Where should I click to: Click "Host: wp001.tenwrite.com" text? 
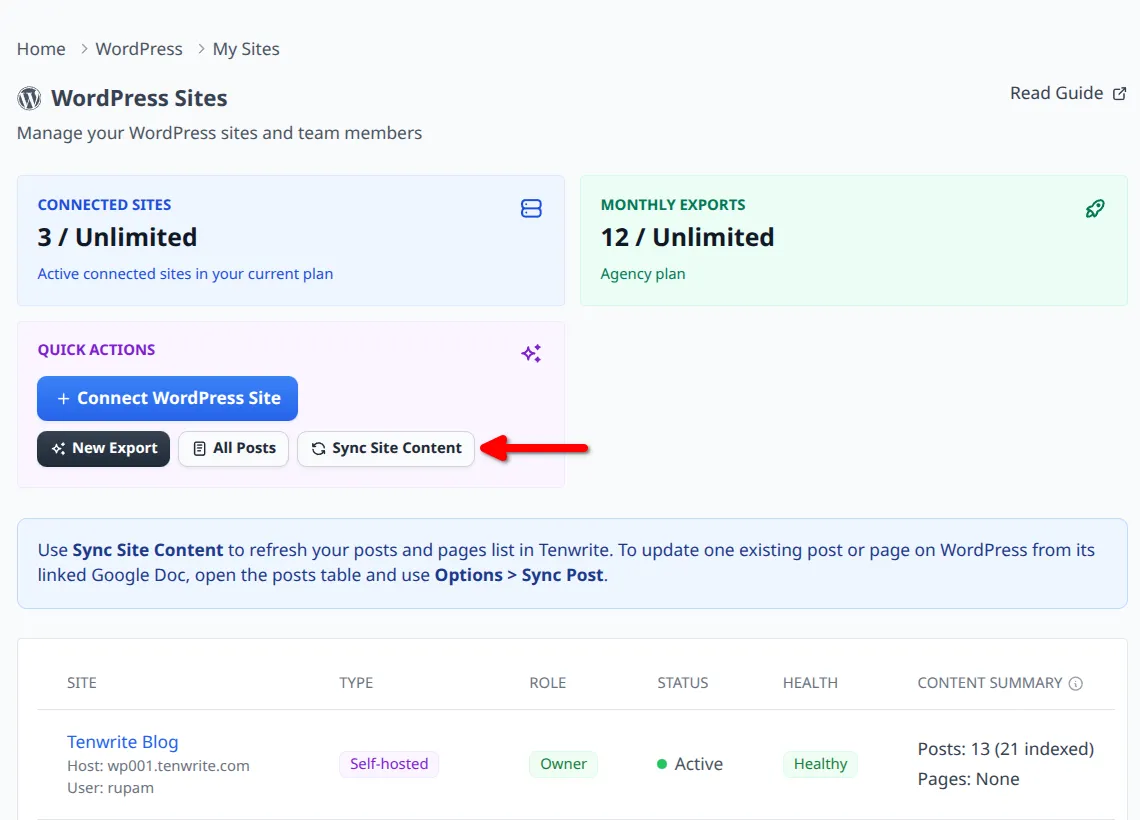(x=158, y=765)
